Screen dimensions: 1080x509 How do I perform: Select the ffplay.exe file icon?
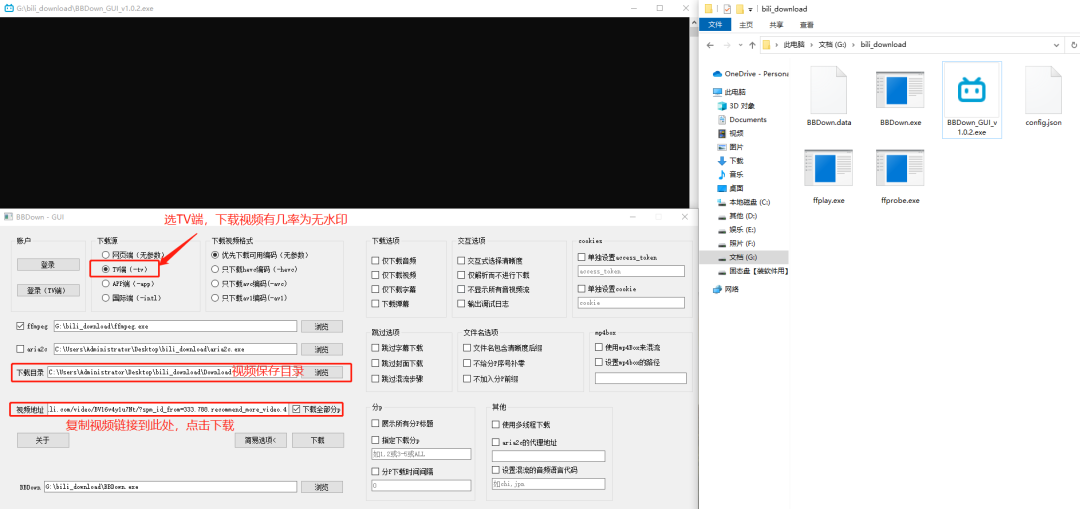tap(829, 177)
